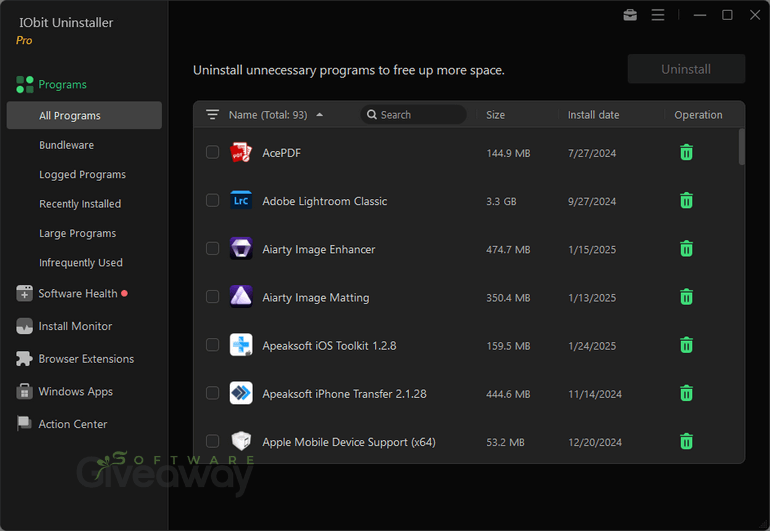Click the Browser Extensions puzzle icon
This screenshot has width=770, height=531.
(x=24, y=359)
